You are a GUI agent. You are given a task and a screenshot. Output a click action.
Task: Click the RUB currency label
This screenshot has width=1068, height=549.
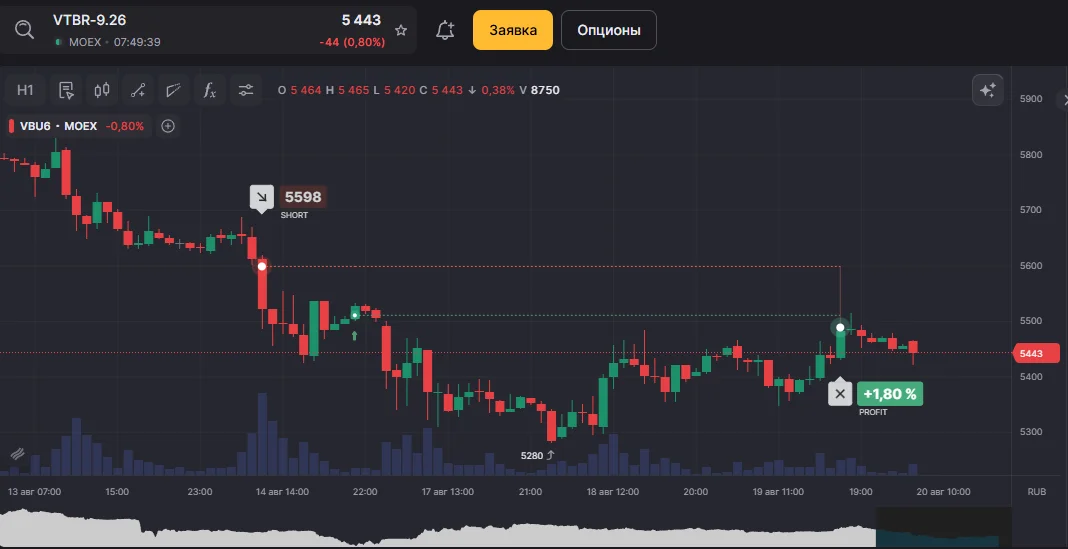[1037, 492]
